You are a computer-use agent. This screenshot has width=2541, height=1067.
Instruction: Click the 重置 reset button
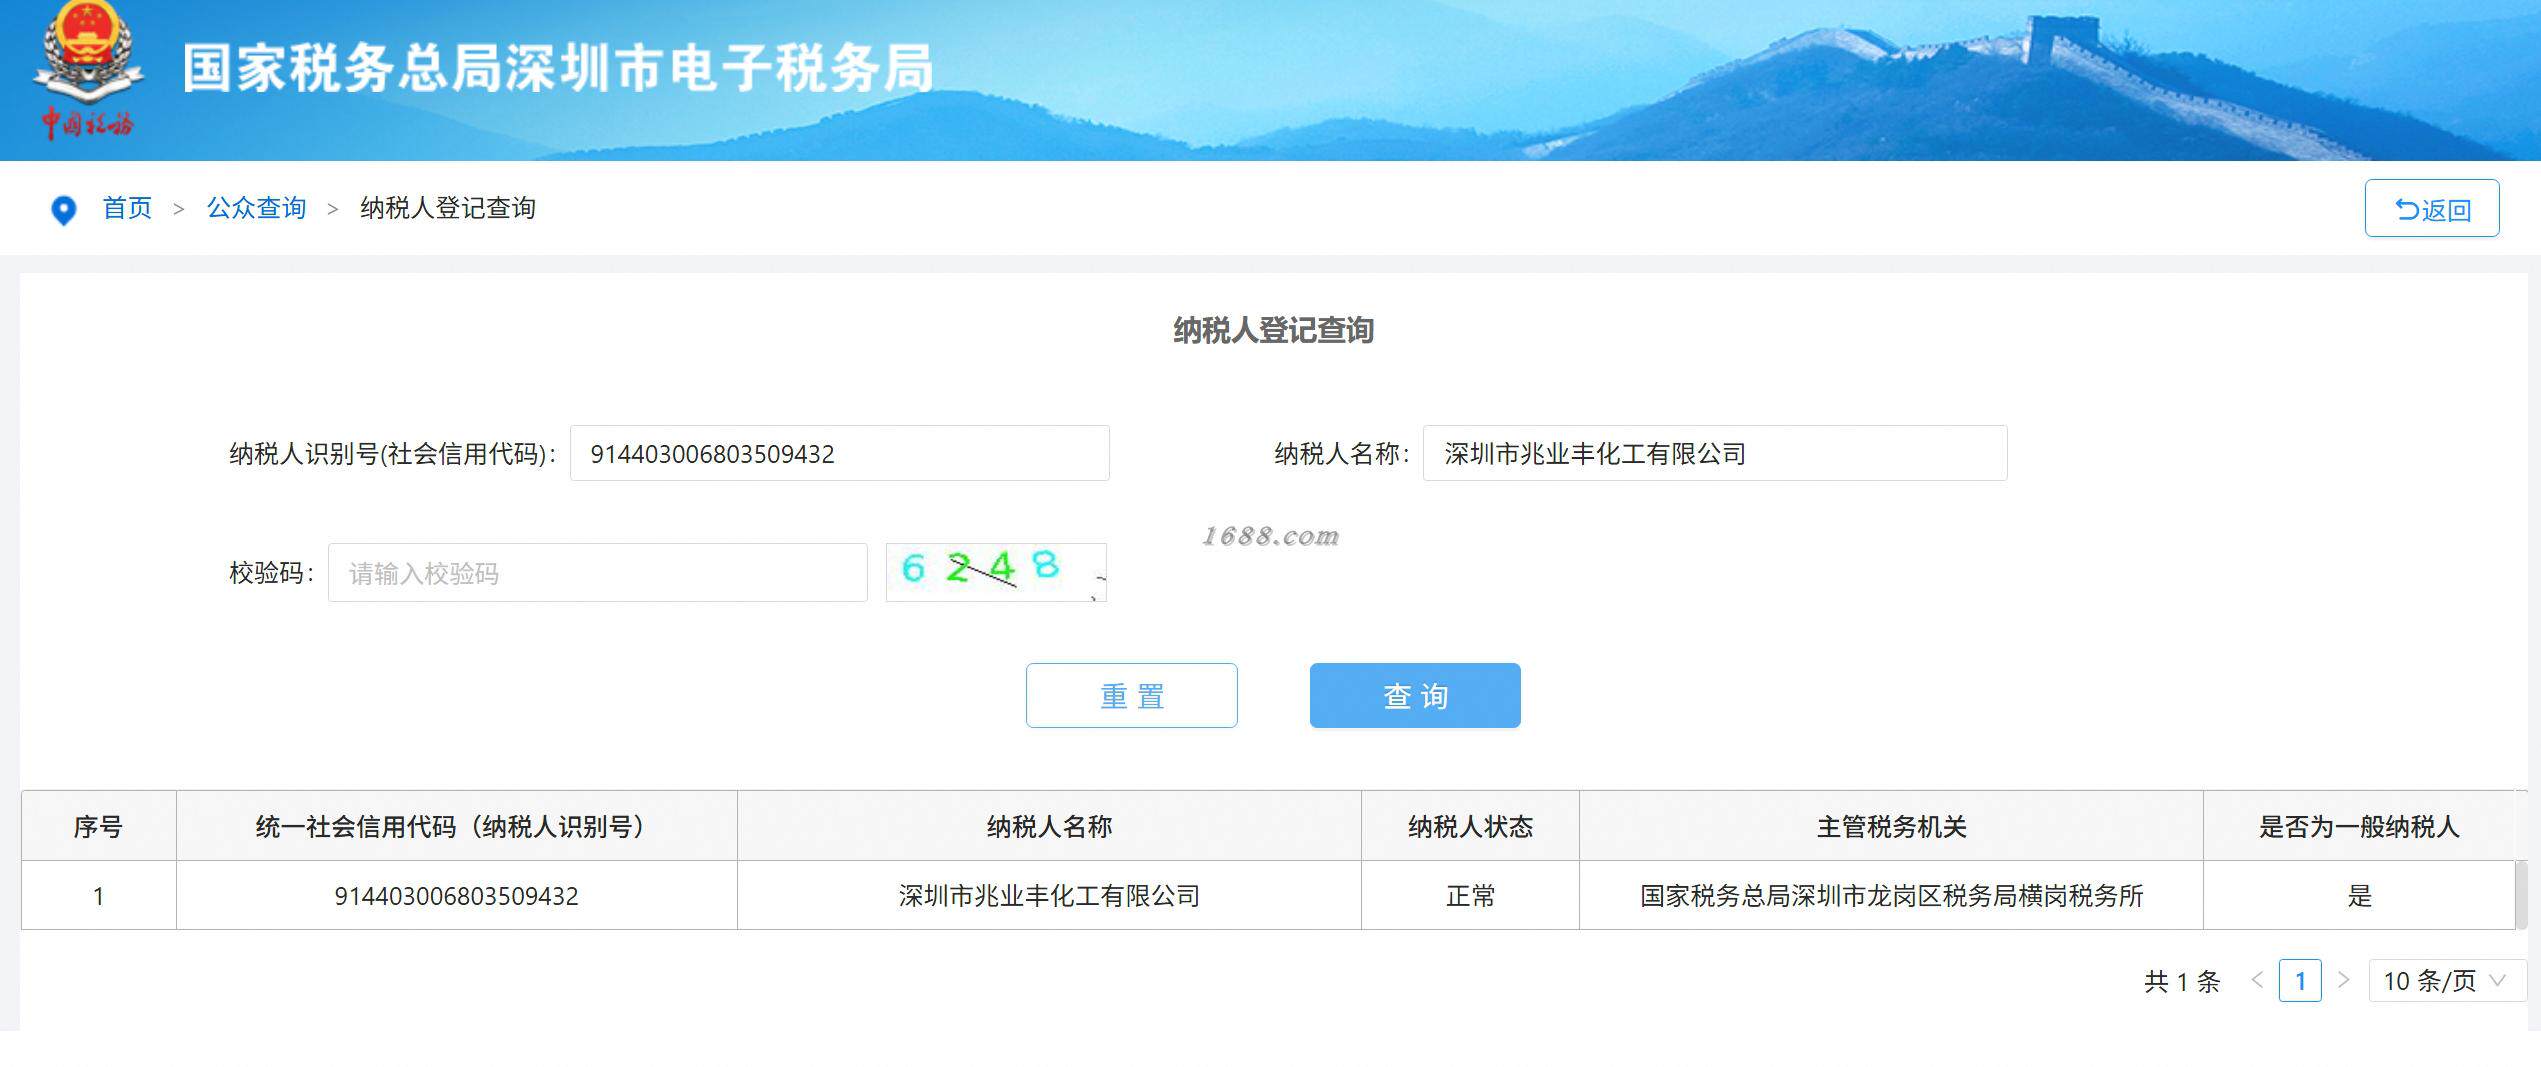(x=1131, y=696)
